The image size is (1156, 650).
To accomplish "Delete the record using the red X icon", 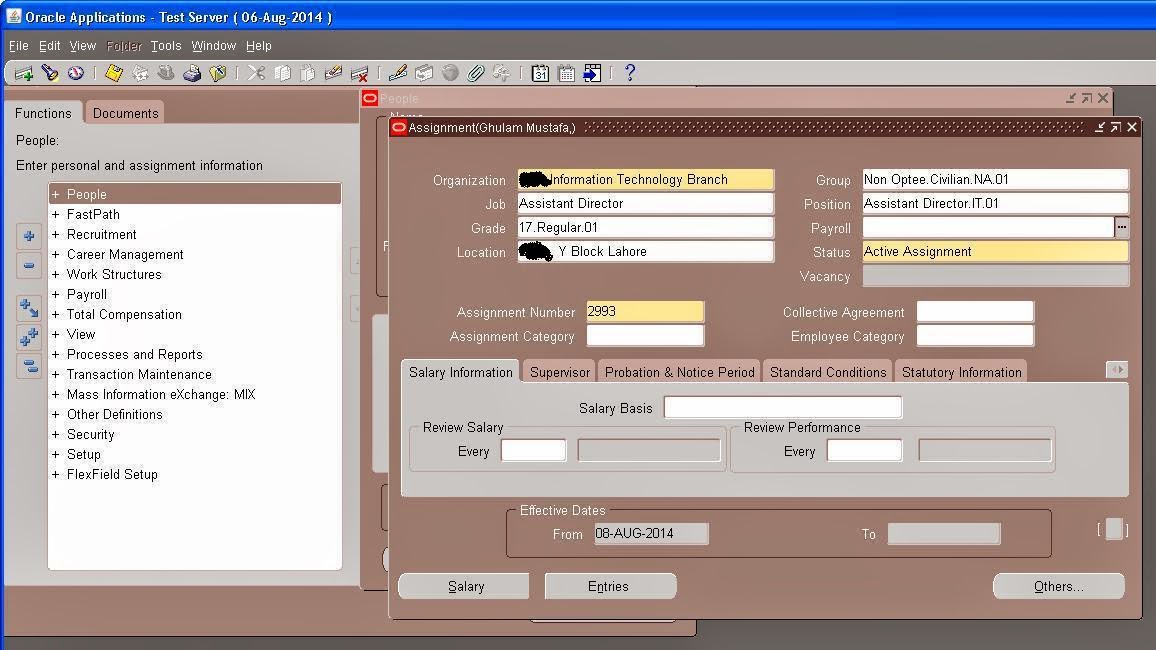I will pyautogui.click(x=360, y=72).
